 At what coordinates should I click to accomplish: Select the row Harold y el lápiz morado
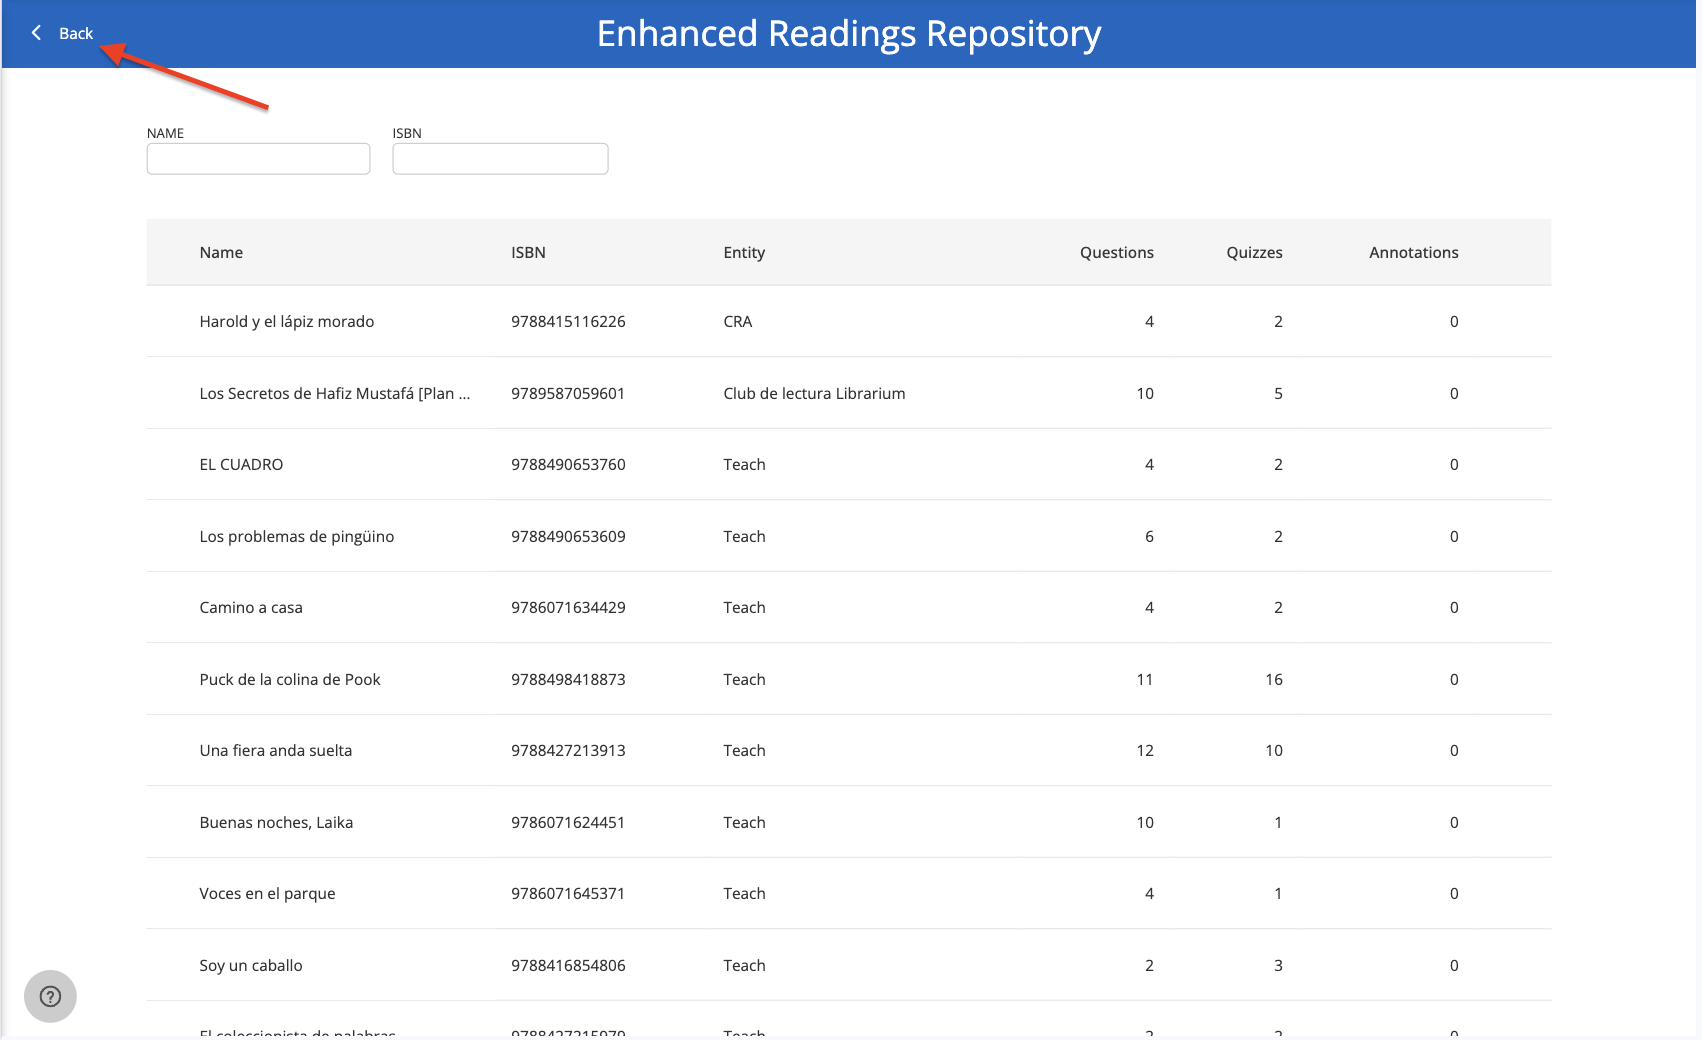point(848,321)
